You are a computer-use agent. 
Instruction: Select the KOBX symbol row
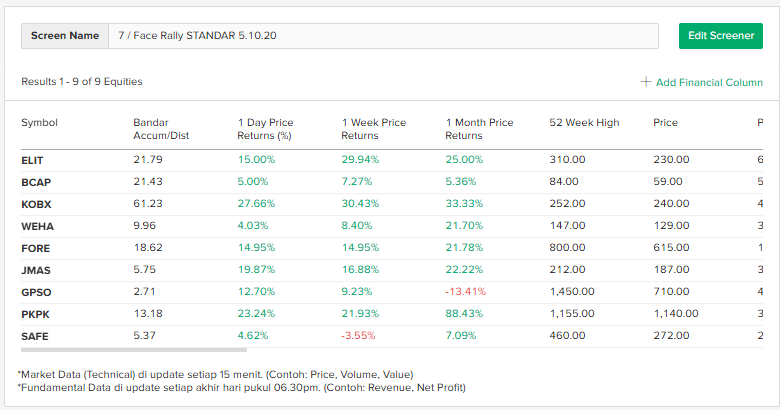tap(35, 204)
